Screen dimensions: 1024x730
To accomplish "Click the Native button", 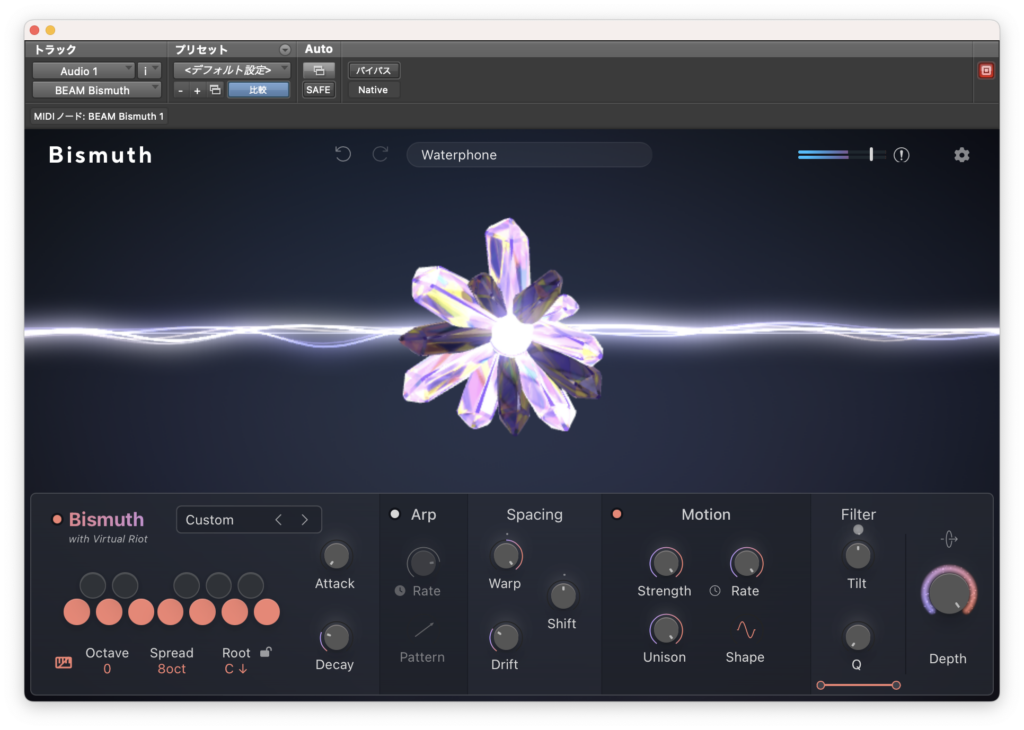I will tap(374, 90).
